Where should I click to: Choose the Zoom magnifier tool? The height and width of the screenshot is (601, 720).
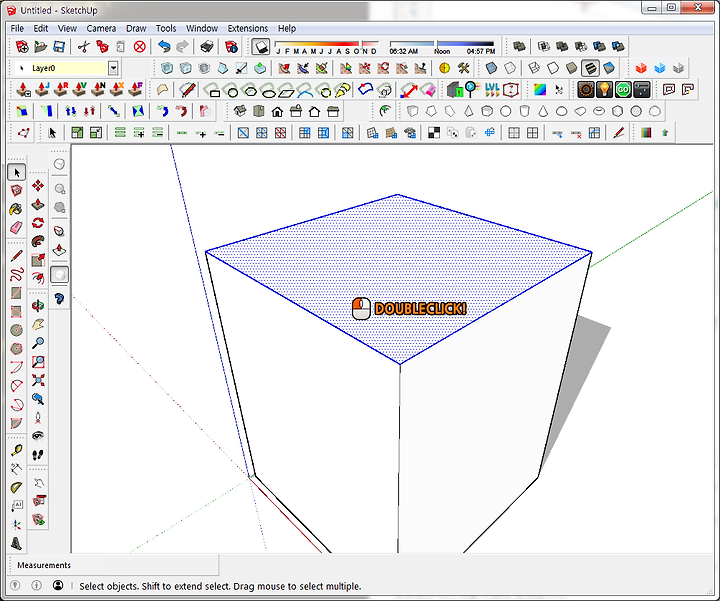[38, 343]
